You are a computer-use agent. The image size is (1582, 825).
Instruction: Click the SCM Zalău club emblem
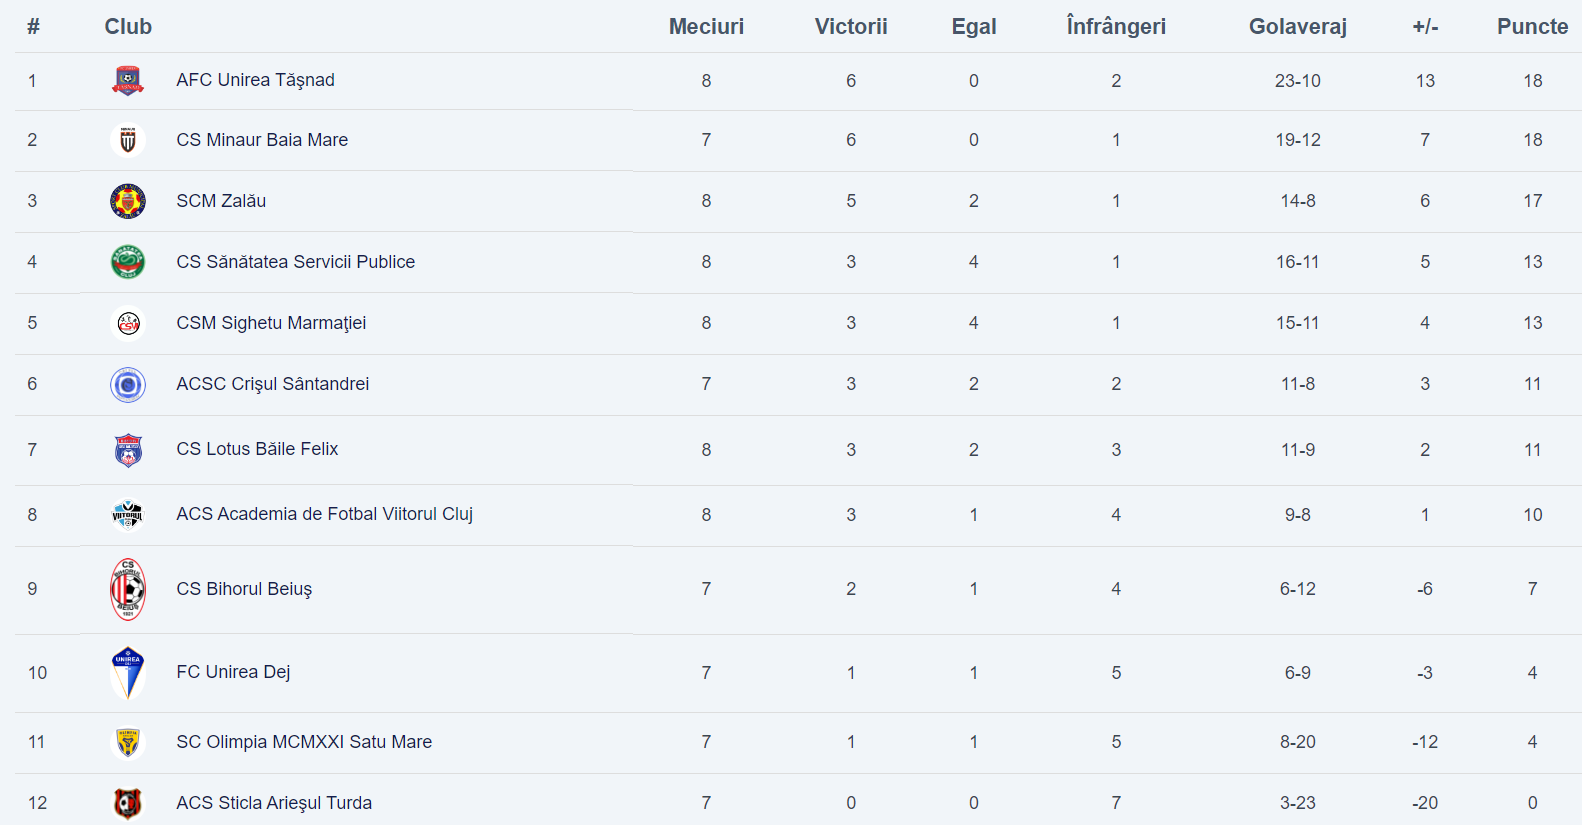tap(128, 201)
